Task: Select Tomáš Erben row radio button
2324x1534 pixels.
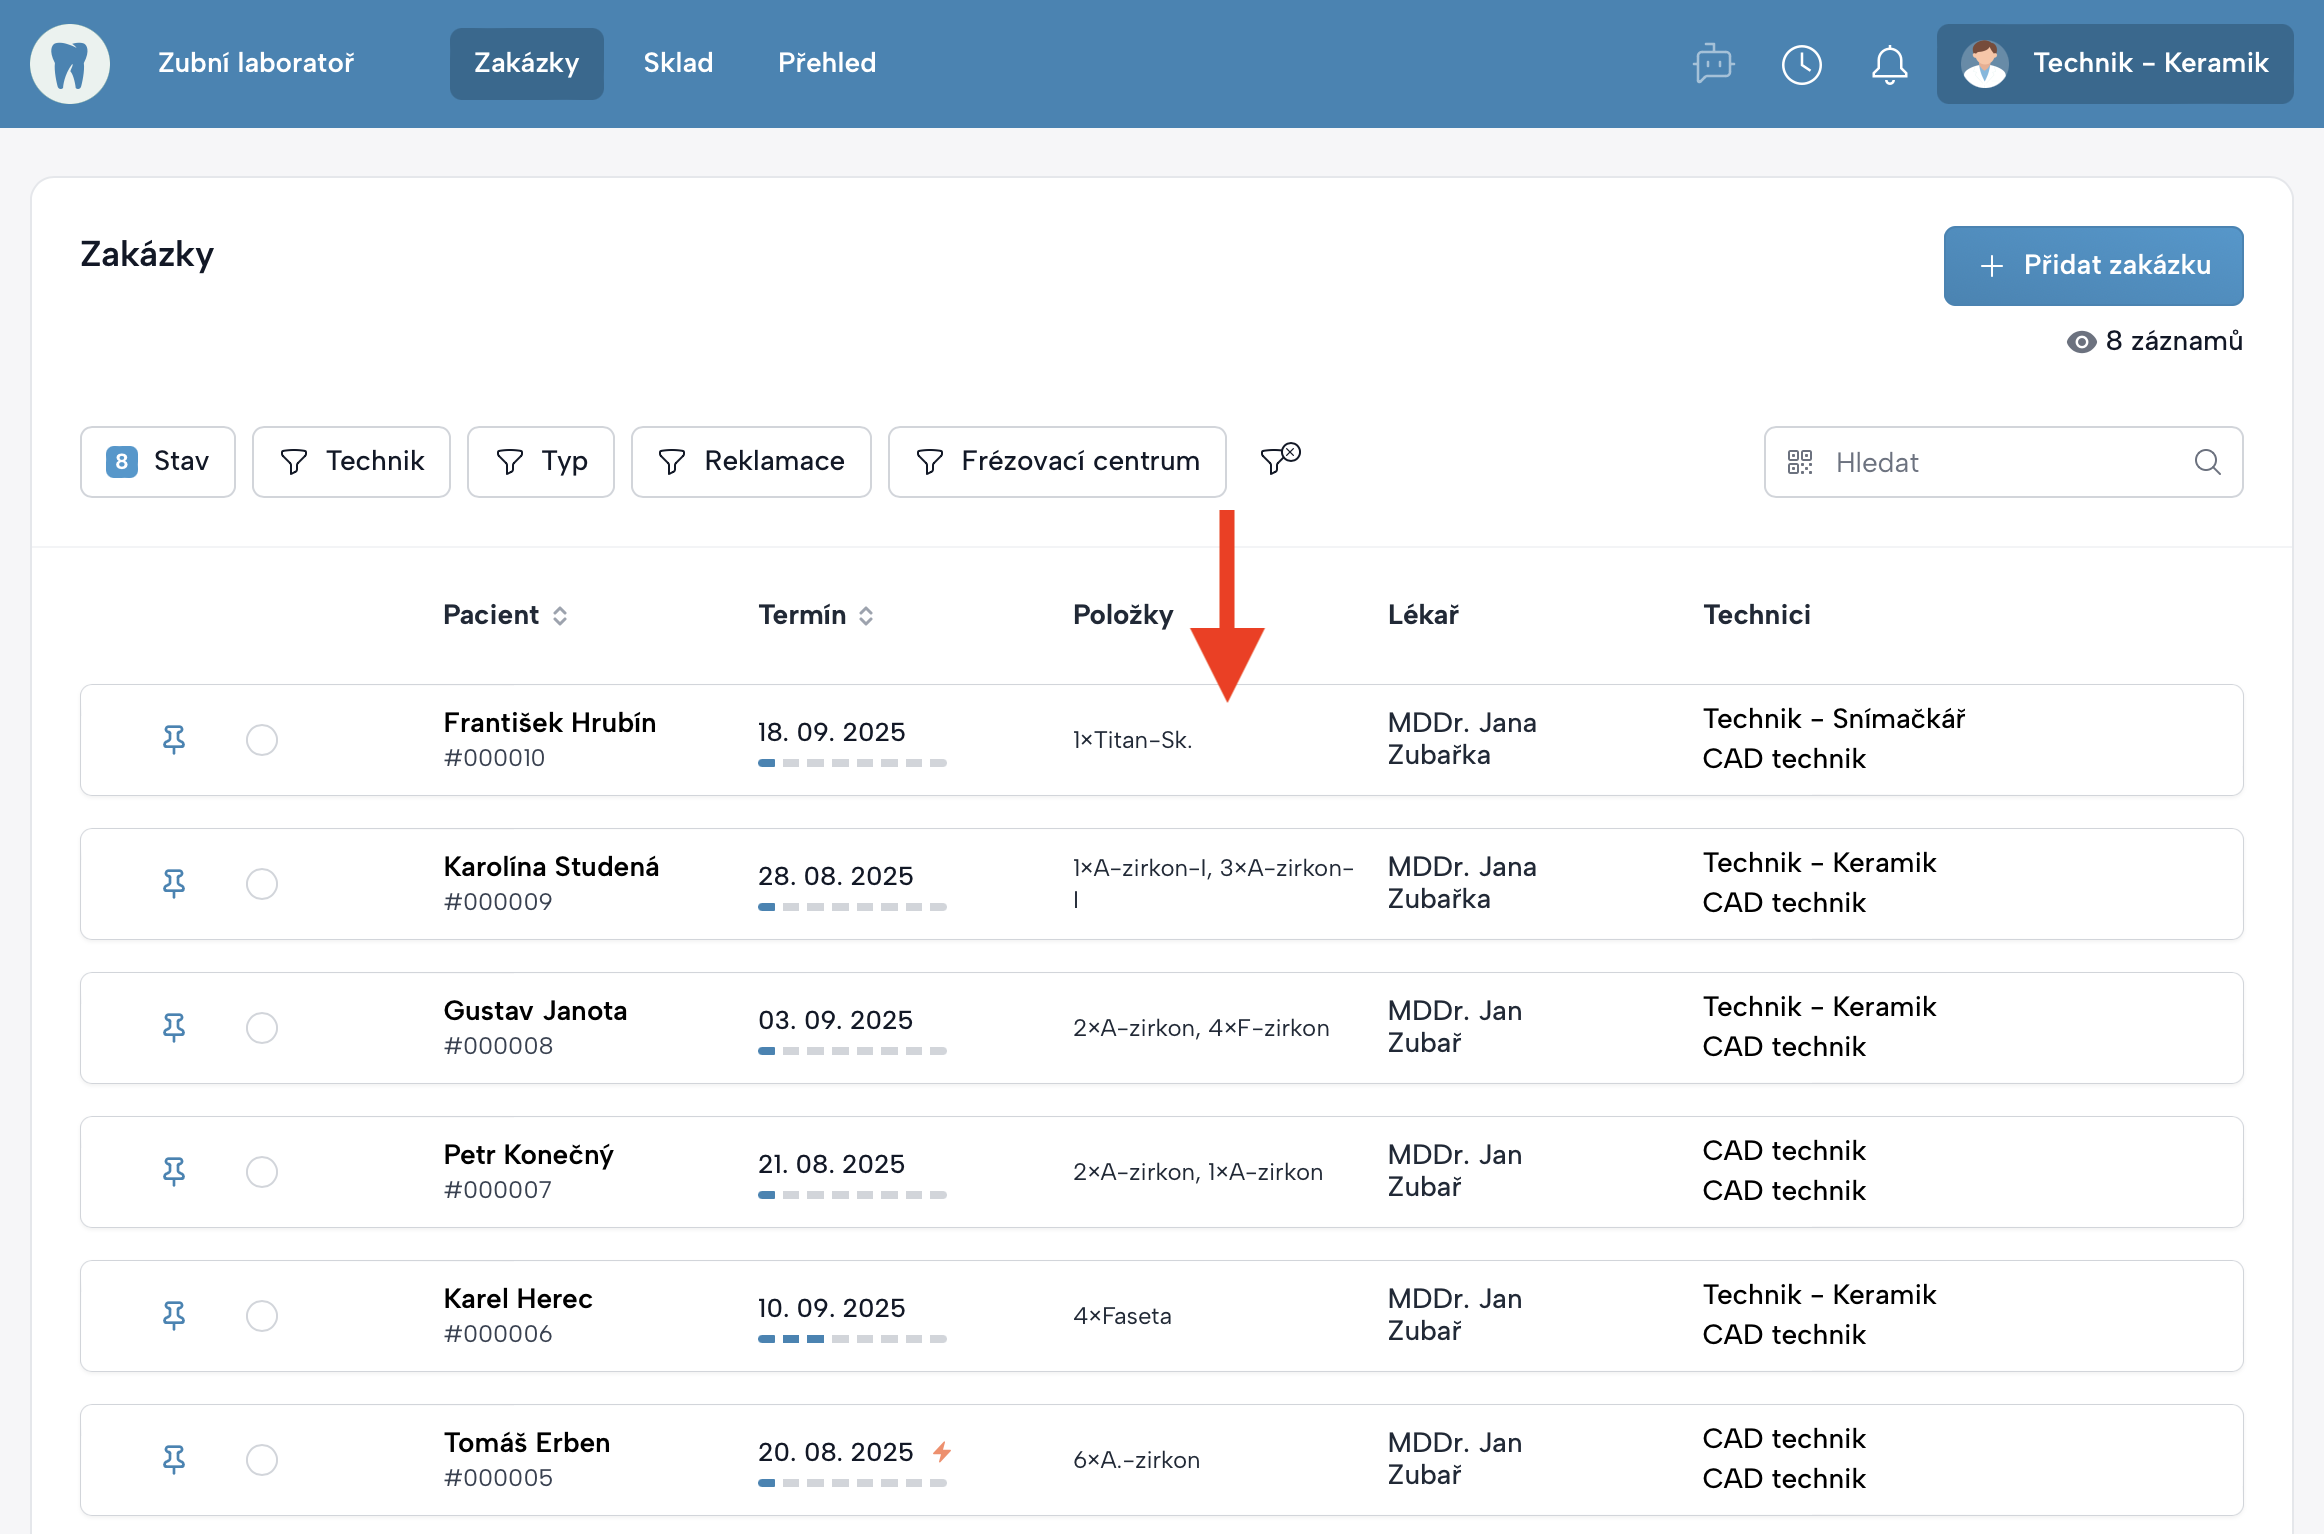Action: 262,1460
